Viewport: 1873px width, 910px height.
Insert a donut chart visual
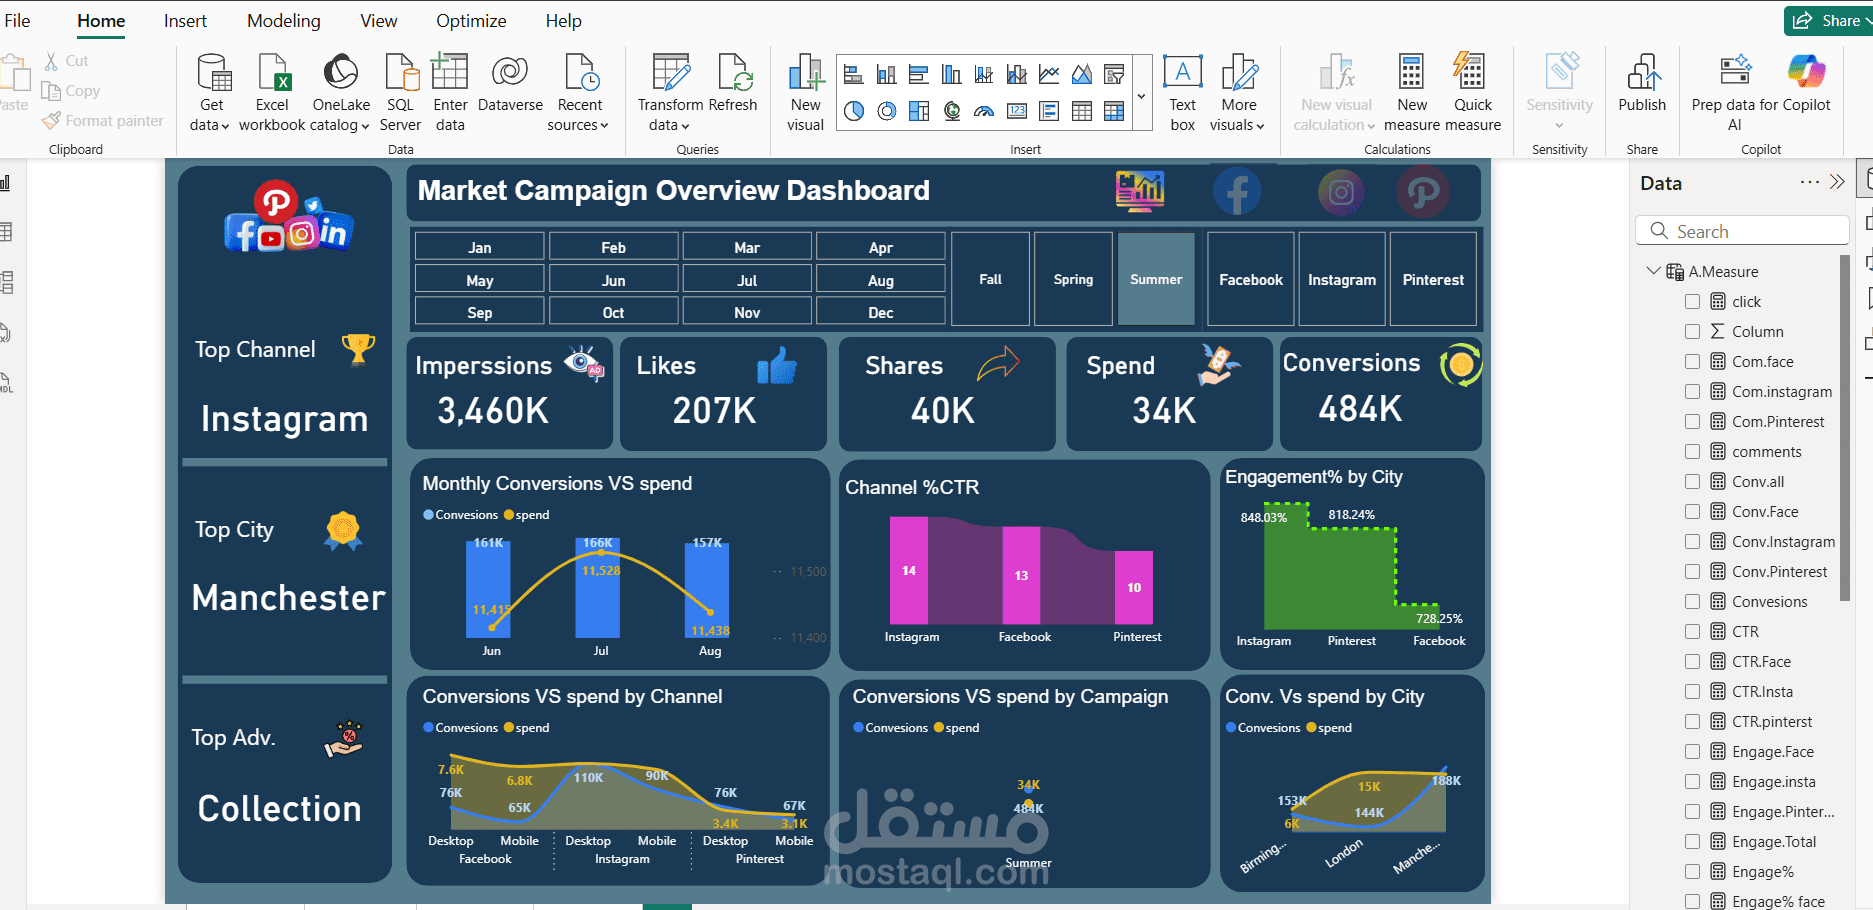click(x=886, y=111)
